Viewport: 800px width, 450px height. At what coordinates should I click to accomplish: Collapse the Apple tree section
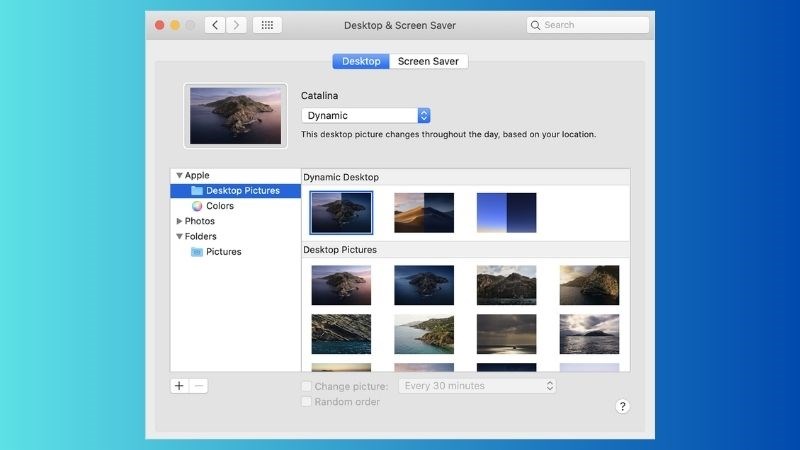point(179,175)
